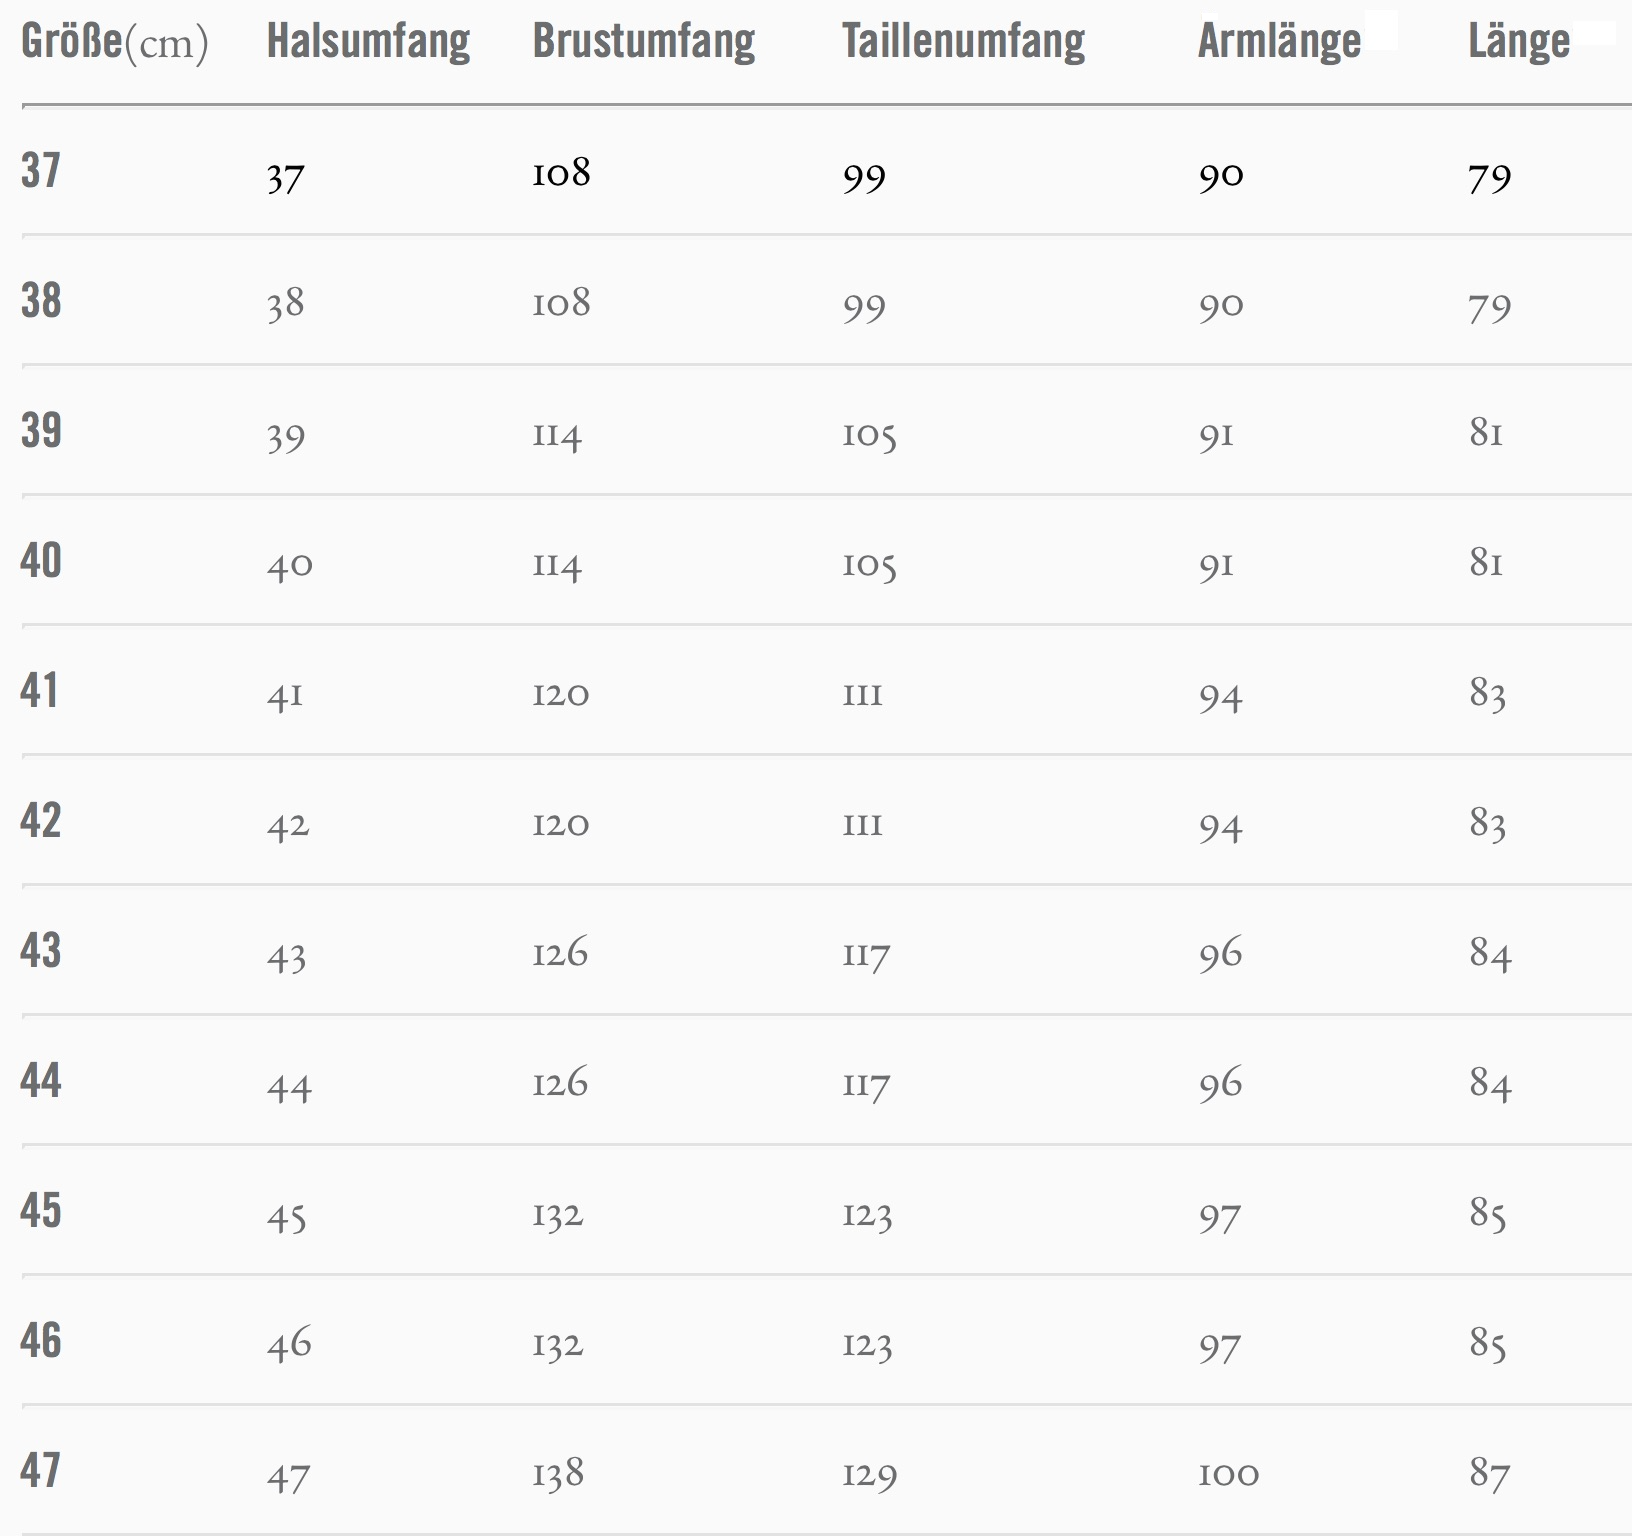This screenshot has width=1632, height=1536.
Task: Select Taillenumfang value 129 in row 47
Action: click(x=869, y=1474)
